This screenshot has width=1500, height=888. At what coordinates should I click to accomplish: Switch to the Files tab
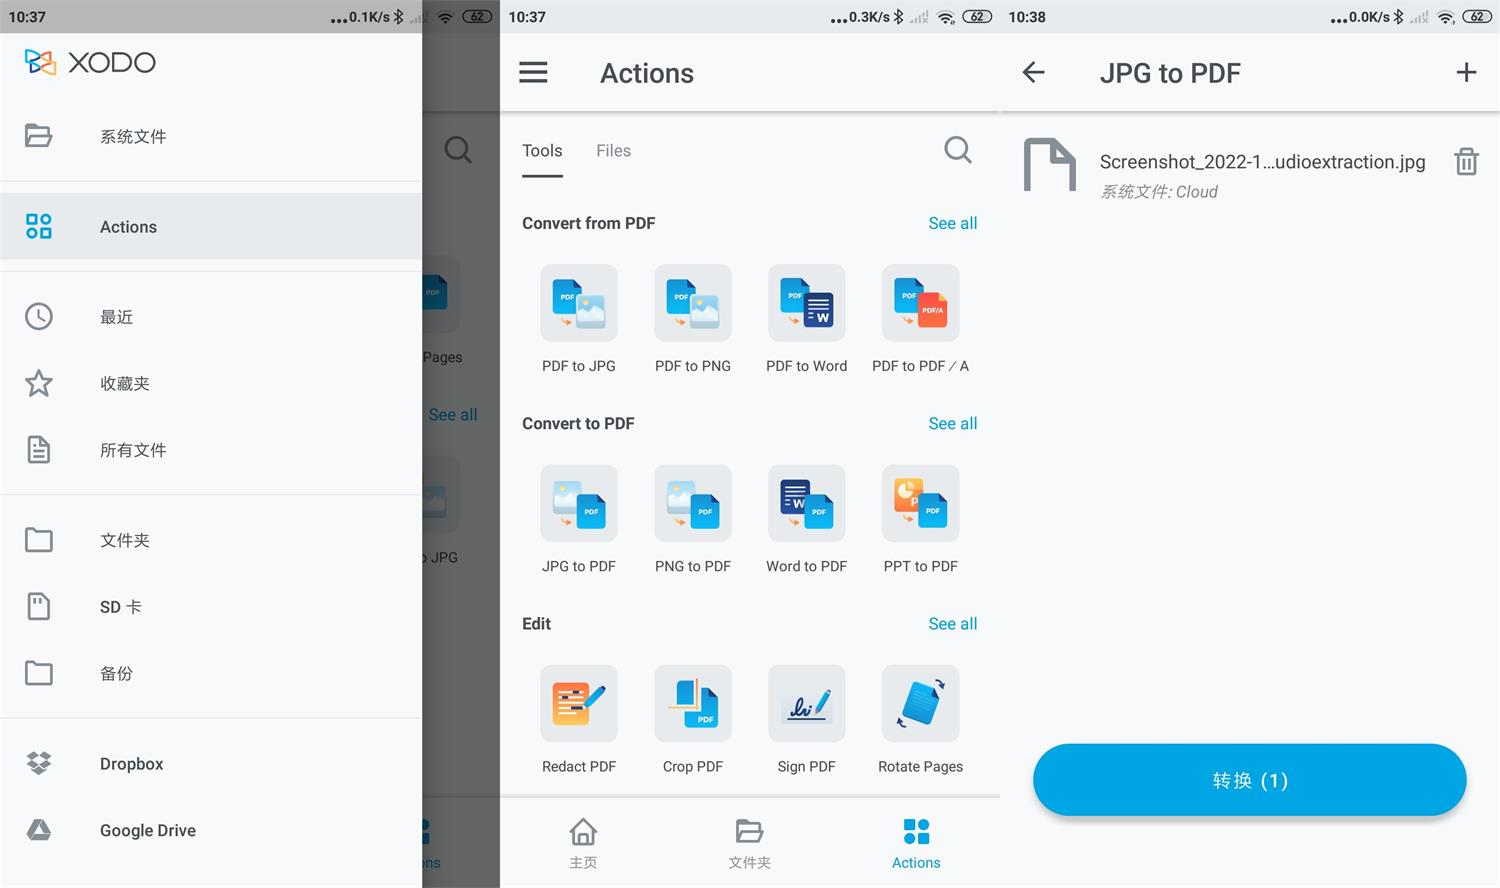[613, 151]
